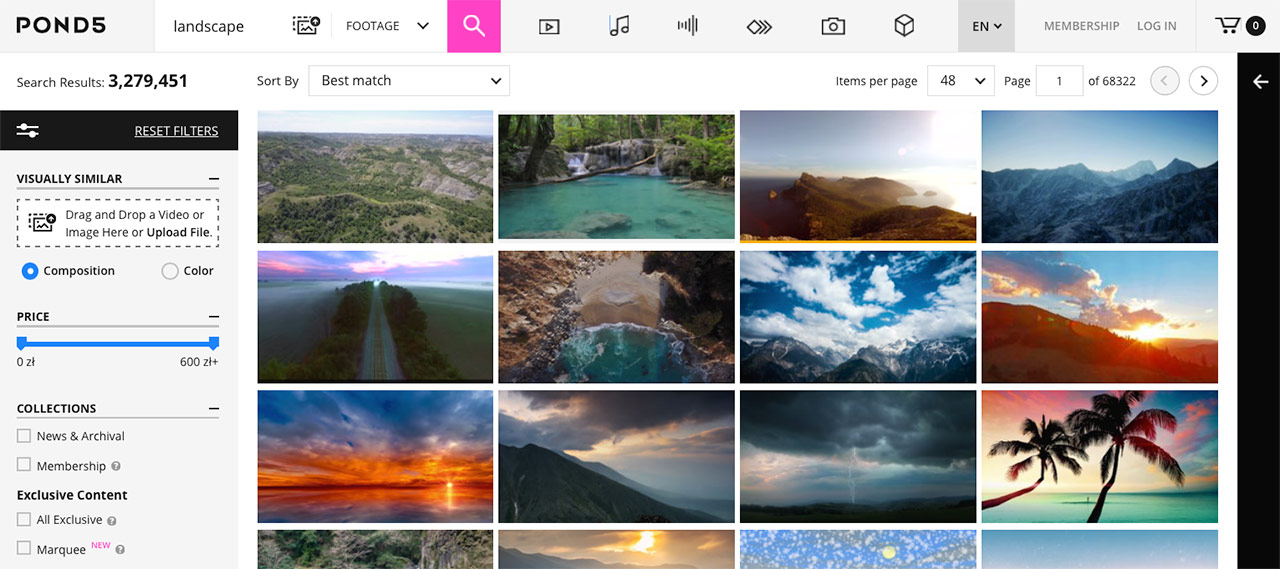1280x569 pixels.
Task: Open the aerial rocky beach cove thumbnail
Action: [x=617, y=317]
